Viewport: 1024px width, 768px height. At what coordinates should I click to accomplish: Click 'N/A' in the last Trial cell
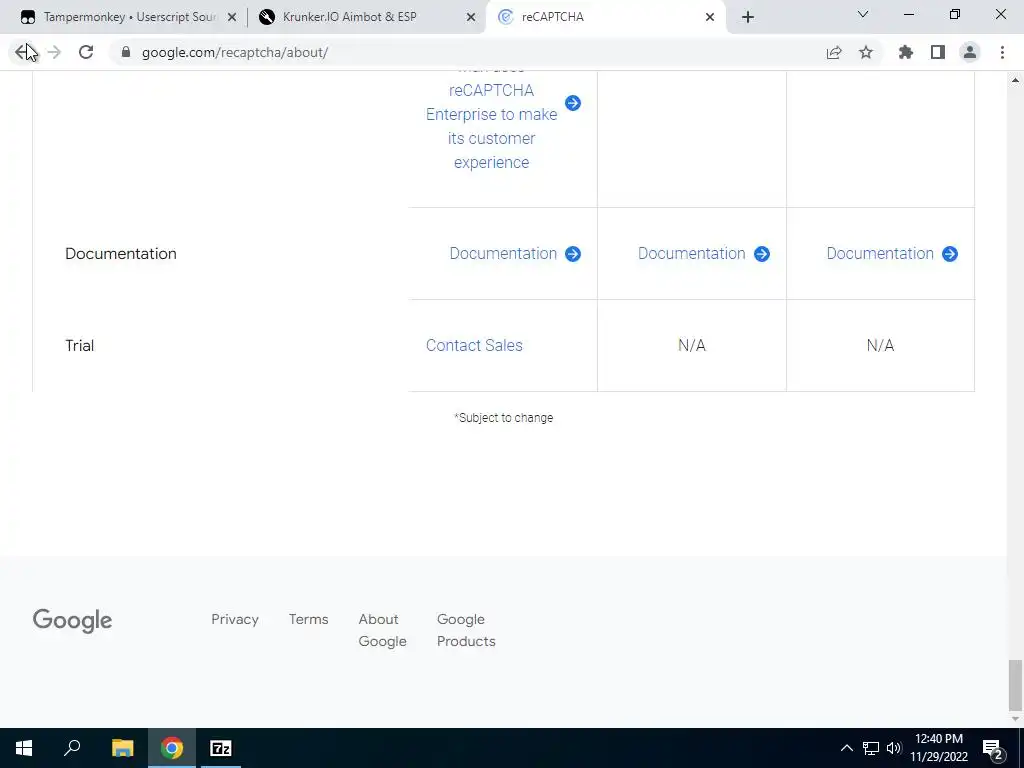[880, 345]
